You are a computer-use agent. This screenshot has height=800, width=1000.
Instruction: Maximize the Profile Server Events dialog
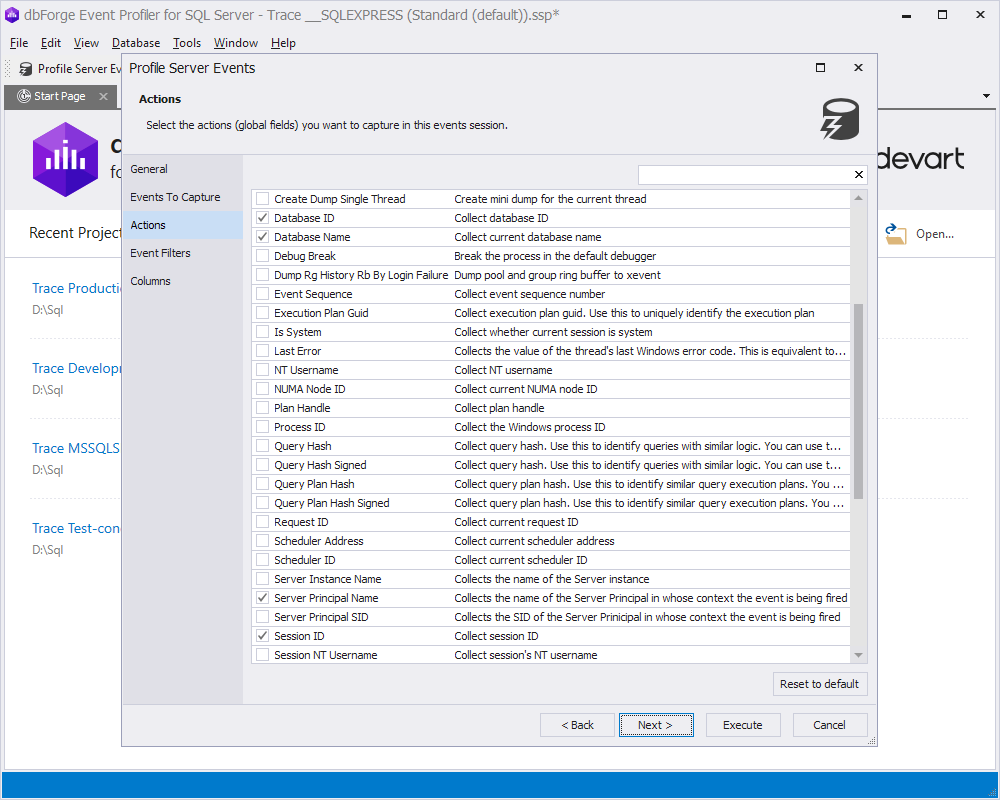pyautogui.click(x=821, y=68)
